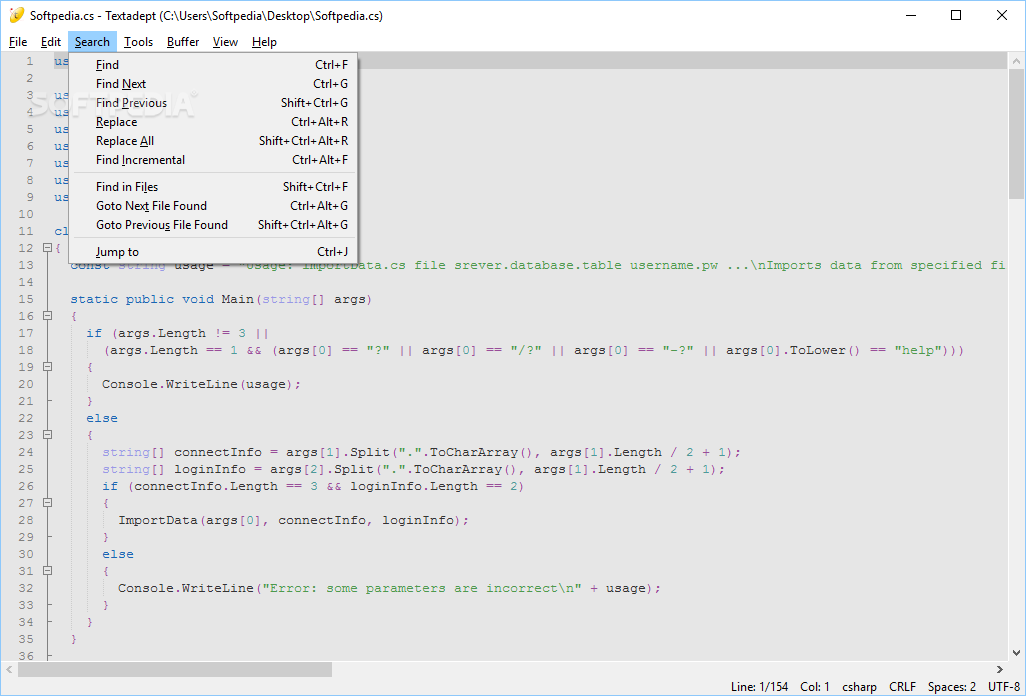Click the "help" string on line 18
The image size is (1026, 696).
tap(919, 350)
